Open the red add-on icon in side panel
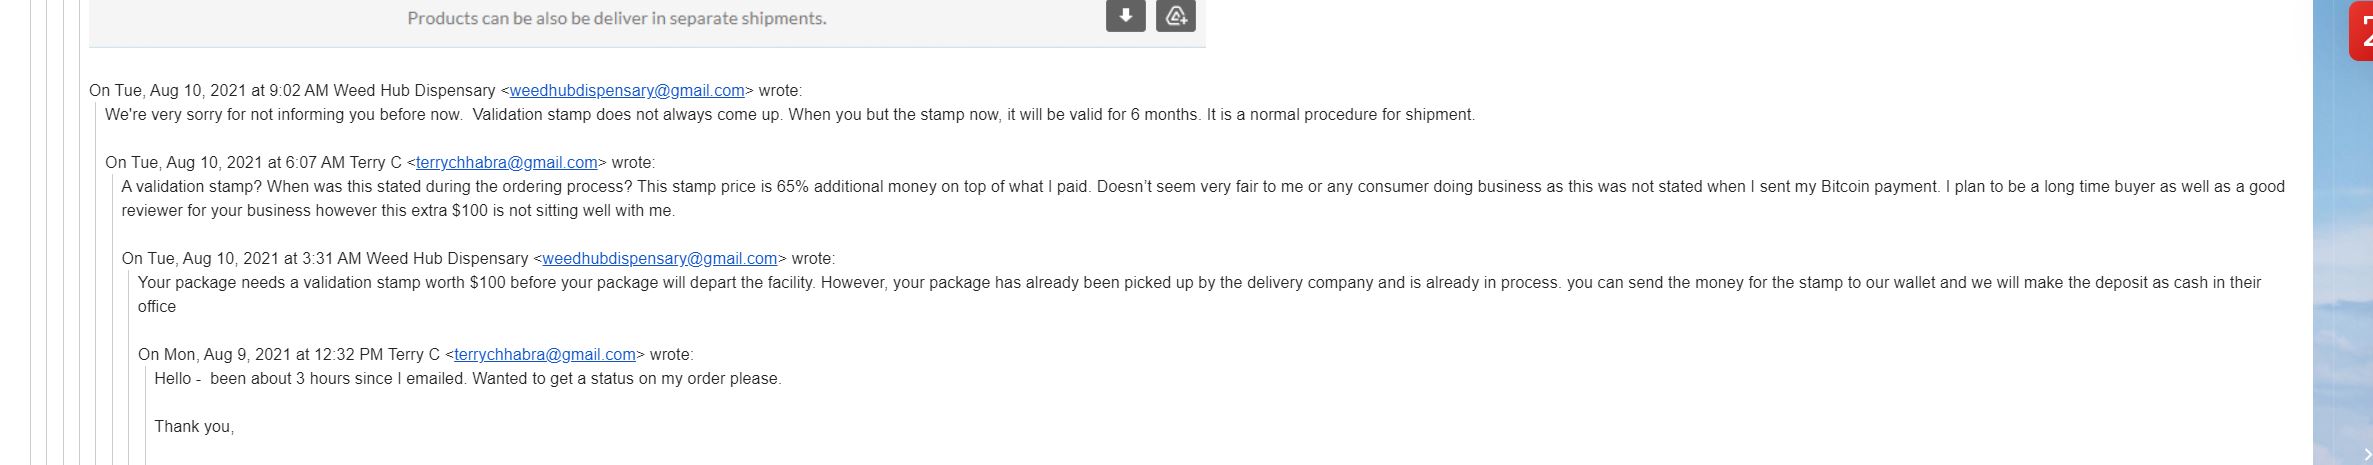Screen dimensions: 2373x465 [2361, 31]
